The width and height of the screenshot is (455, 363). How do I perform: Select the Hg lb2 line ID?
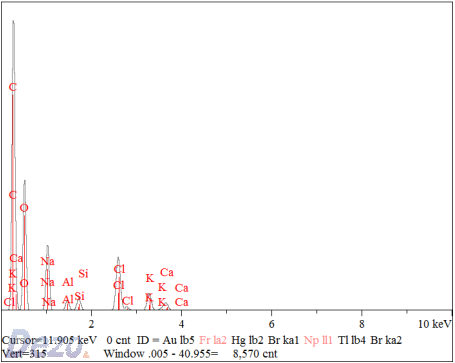tap(247, 340)
